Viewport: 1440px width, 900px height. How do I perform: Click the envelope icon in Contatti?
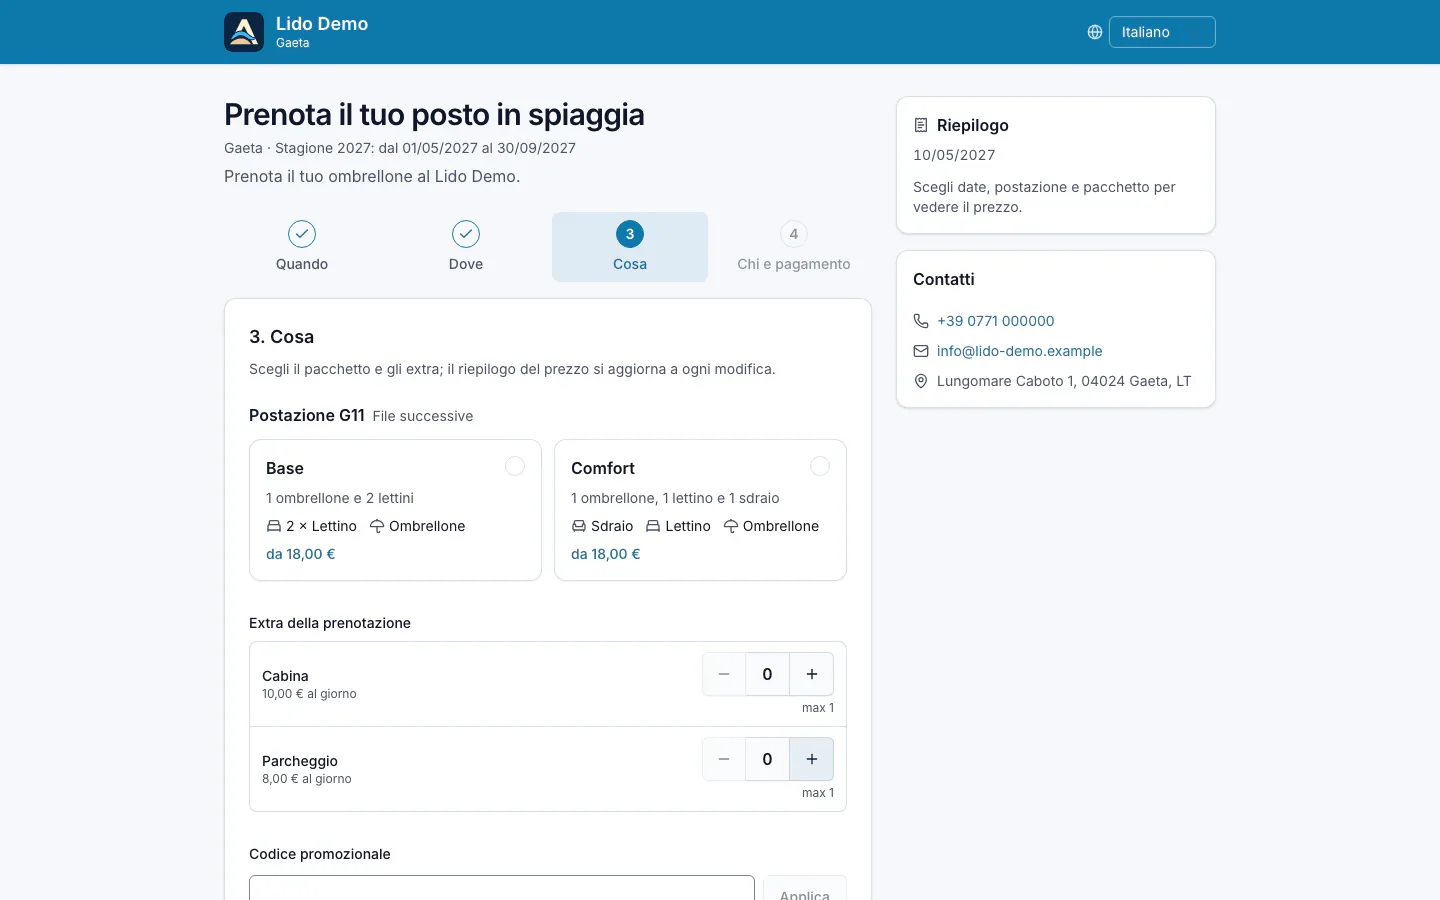pos(921,351)
